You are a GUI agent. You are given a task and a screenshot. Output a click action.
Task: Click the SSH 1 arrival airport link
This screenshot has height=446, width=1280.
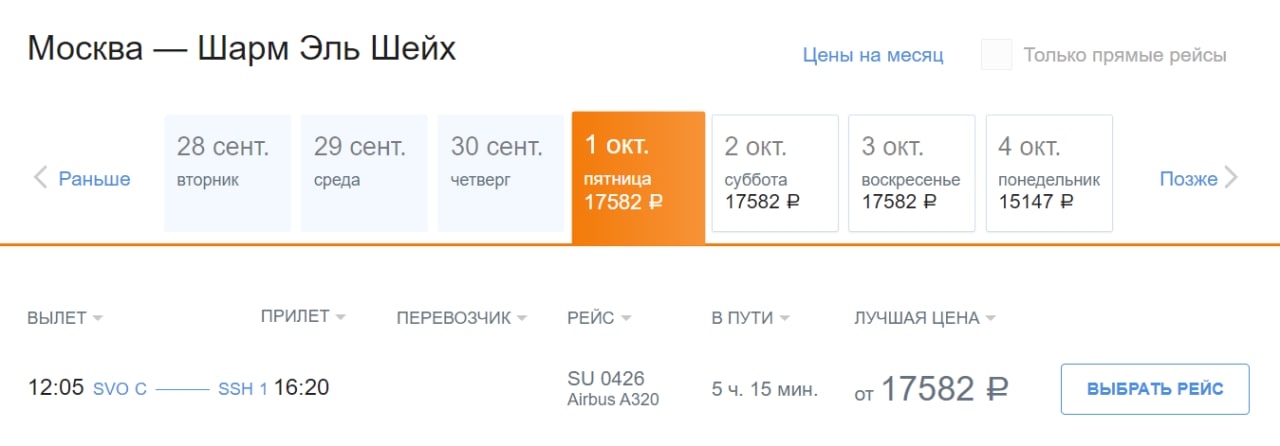(243, 389)
